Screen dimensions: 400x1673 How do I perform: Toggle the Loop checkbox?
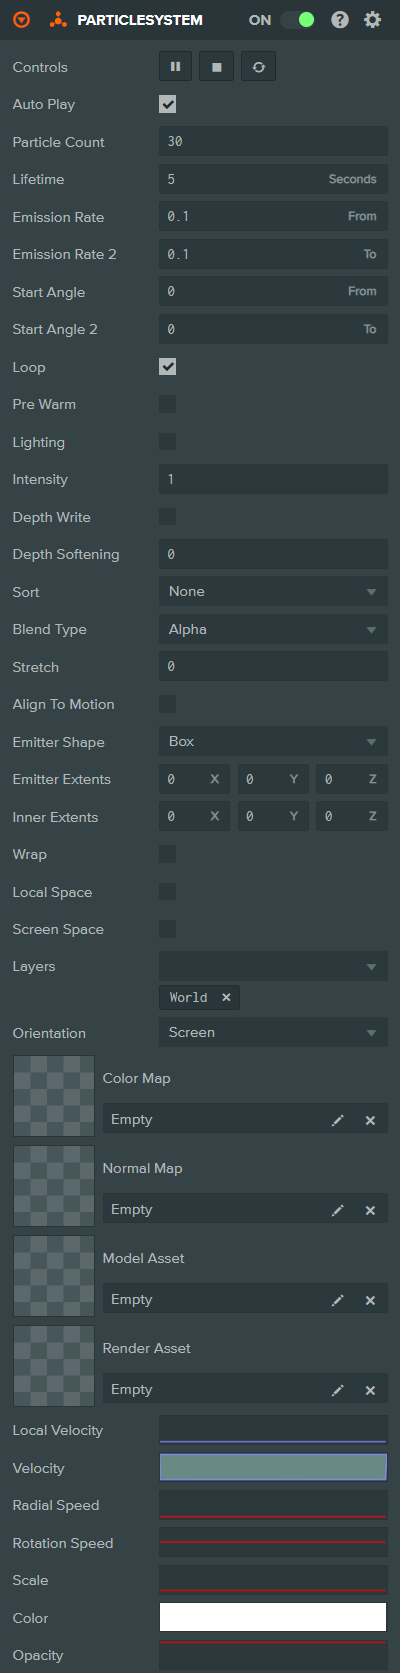pos(168,367)
